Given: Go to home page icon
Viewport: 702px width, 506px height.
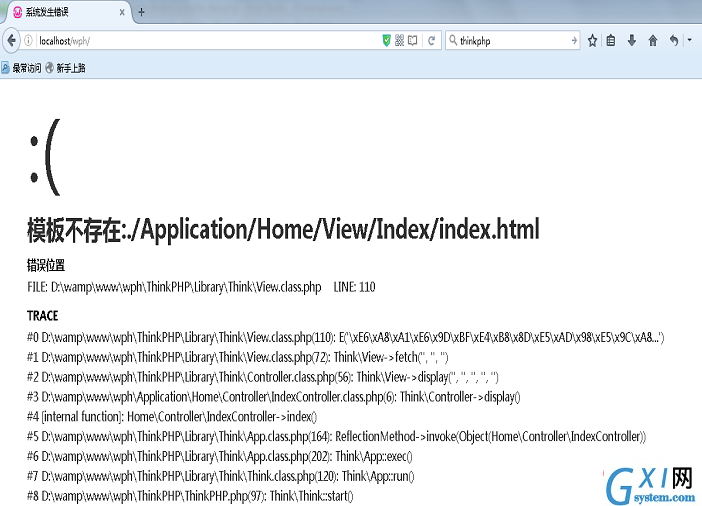Looking at the screenshot, I should pos(653,41).
